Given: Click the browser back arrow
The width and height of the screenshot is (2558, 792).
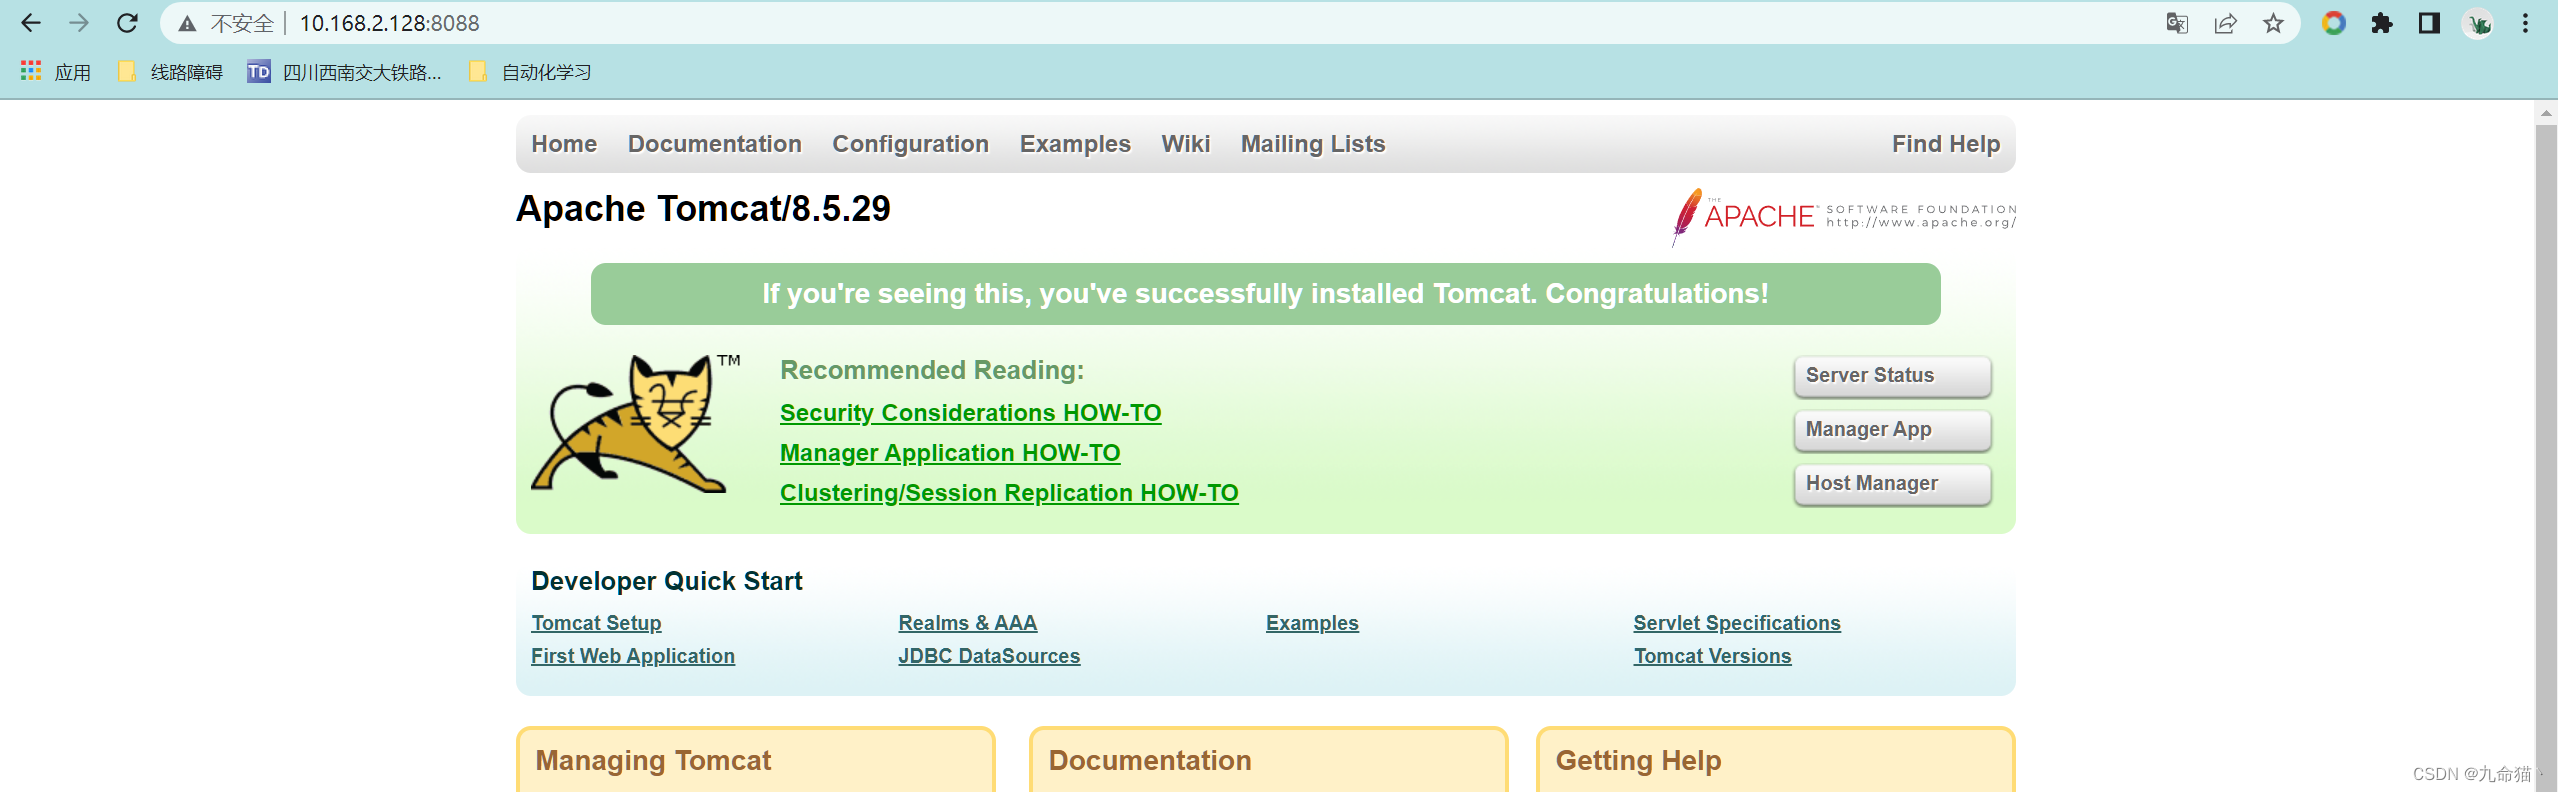Looking at the screenshot, I should (x=31, y=23).
